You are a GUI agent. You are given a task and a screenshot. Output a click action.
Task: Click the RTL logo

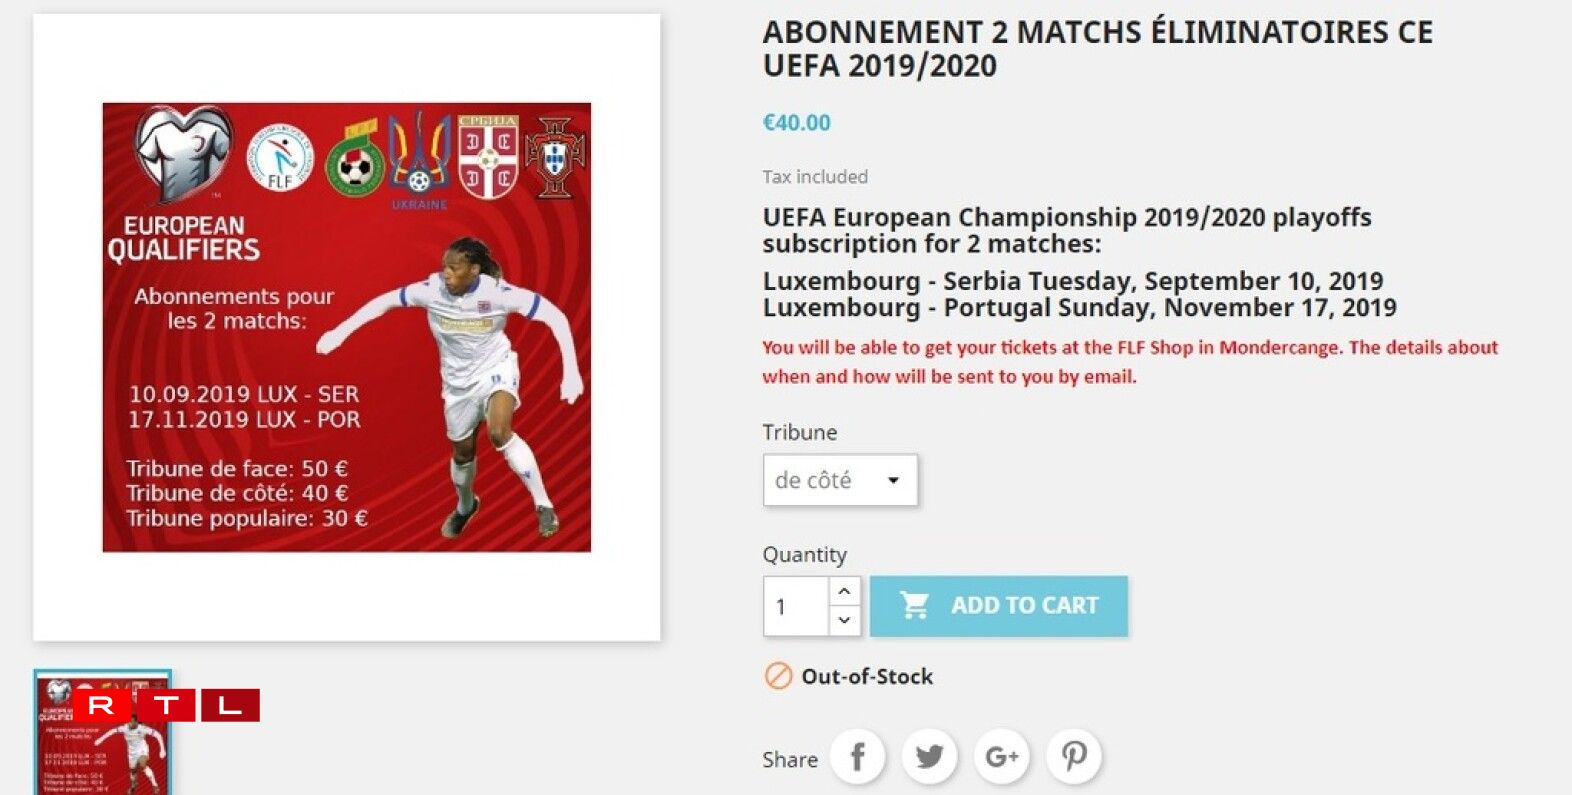(x=166, y=707)
